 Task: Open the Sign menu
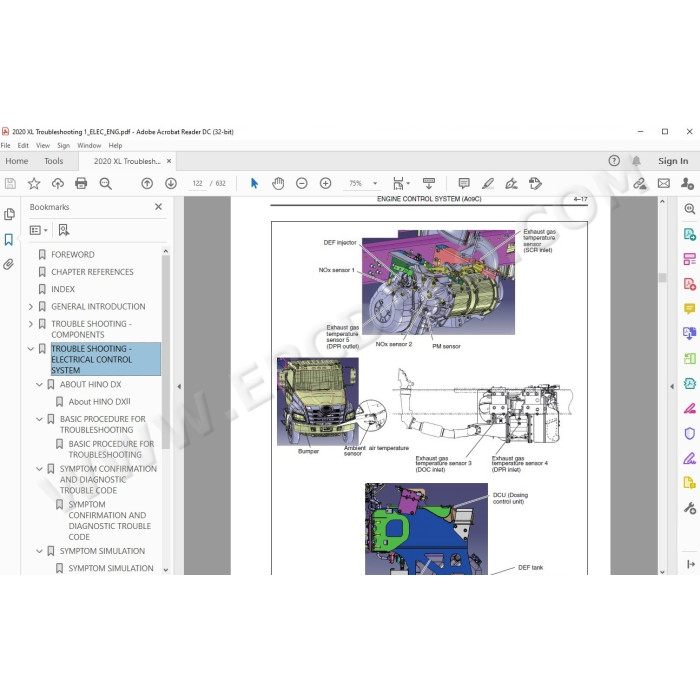coord(63,146)
